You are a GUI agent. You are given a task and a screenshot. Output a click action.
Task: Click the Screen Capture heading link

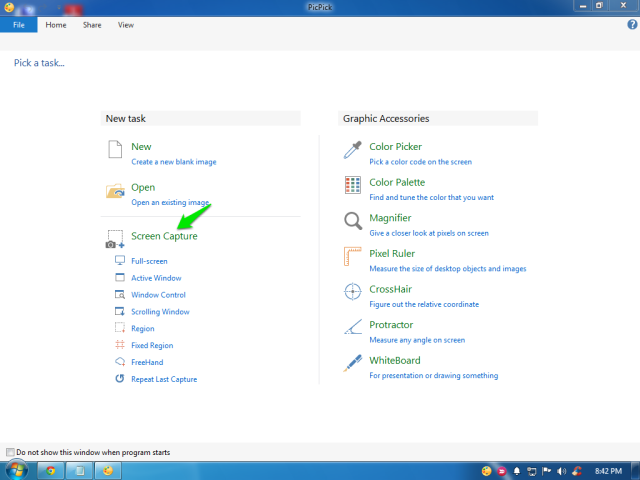point(164,236)
